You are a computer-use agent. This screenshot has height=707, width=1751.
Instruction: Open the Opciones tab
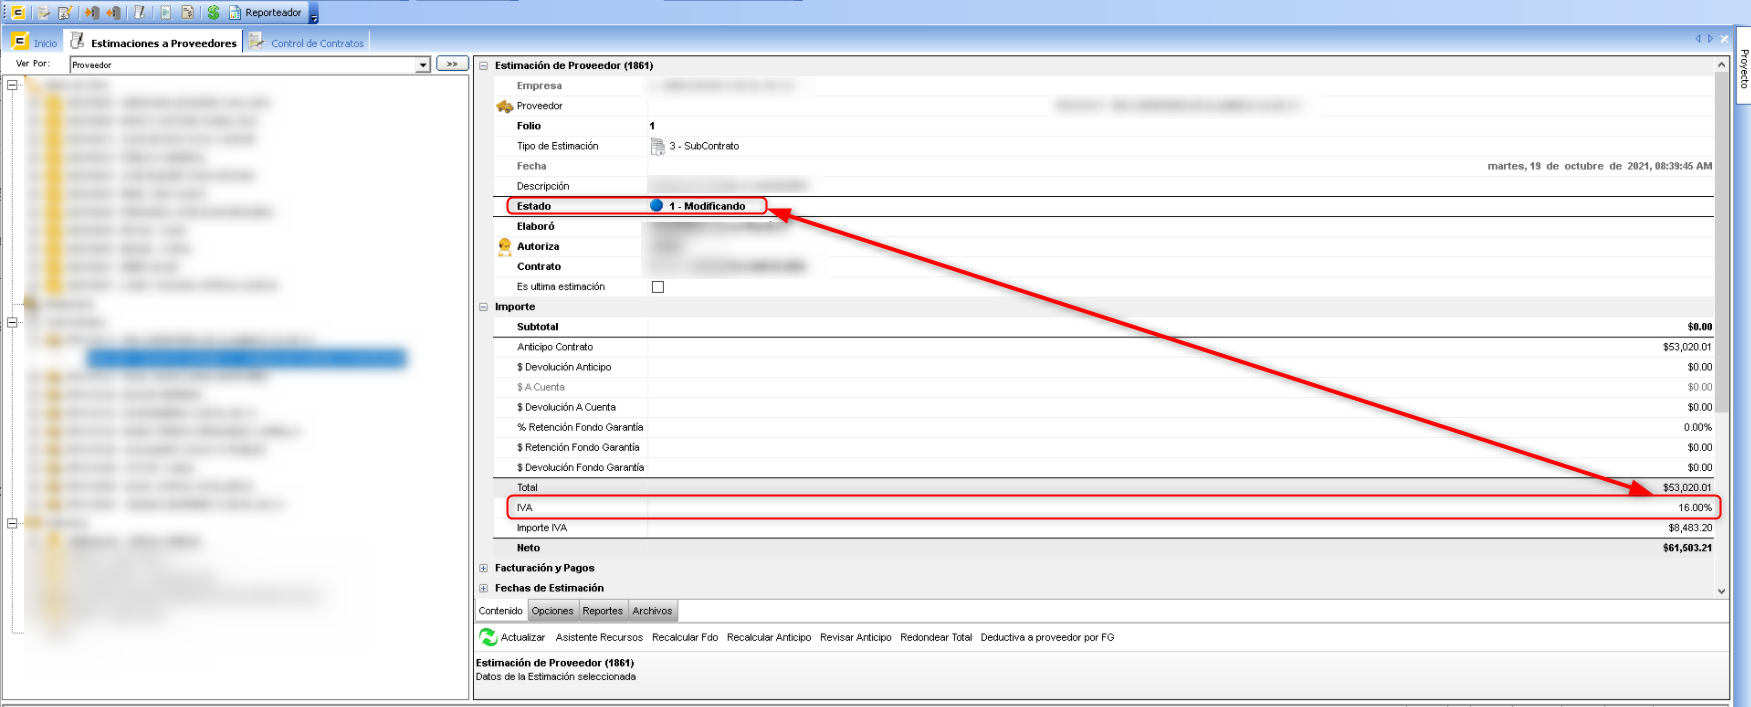(x=552, y=611)
